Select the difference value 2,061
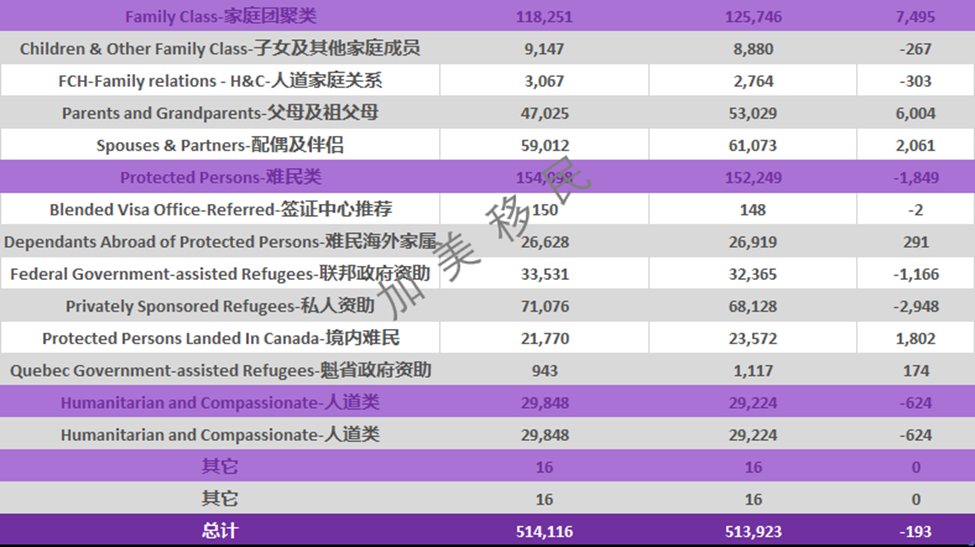This screenshot has width=975, height=547. click(915, 146)
